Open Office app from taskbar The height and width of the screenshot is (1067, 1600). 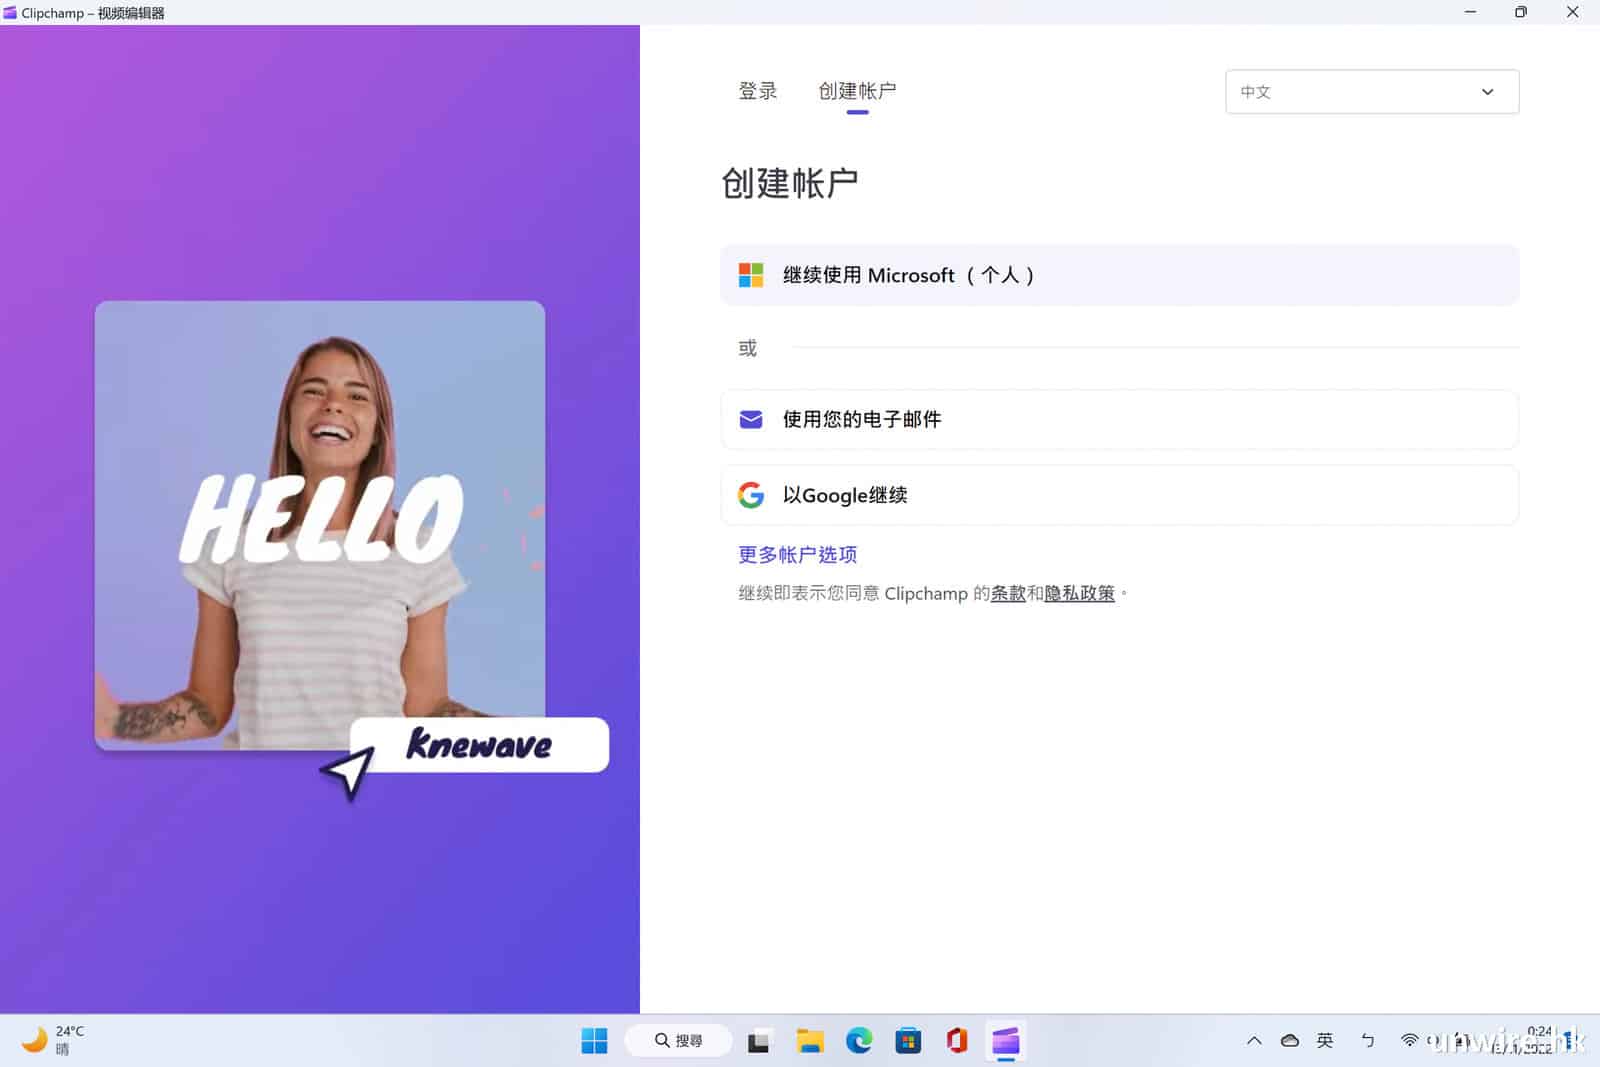tap(956, 1041)
